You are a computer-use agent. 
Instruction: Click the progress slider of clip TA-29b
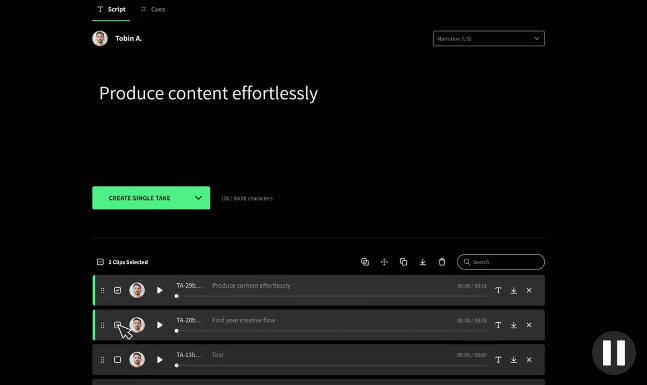pos(331,296)
